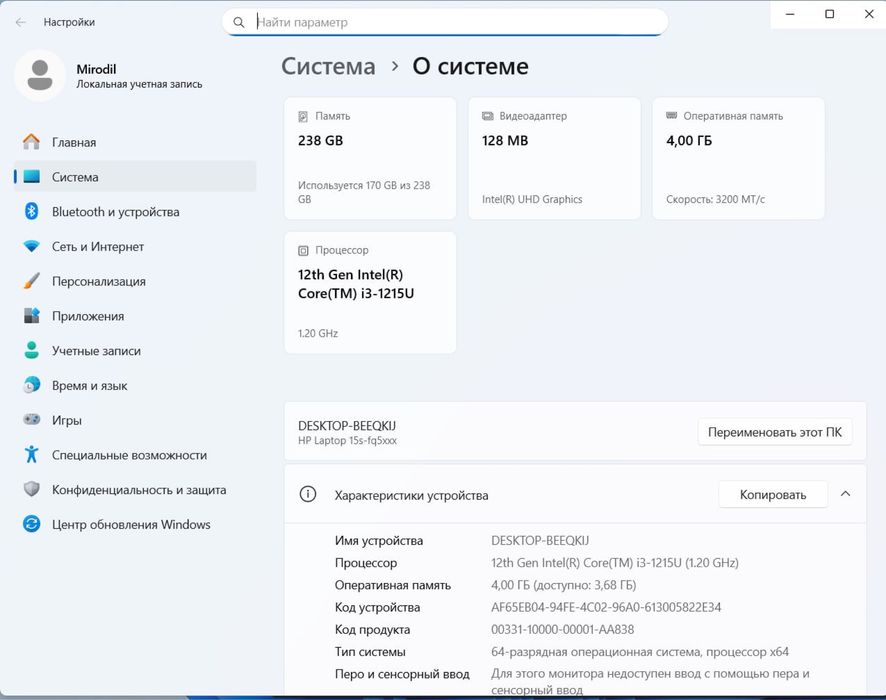Click Копировать button for device specs

[772, 495]
